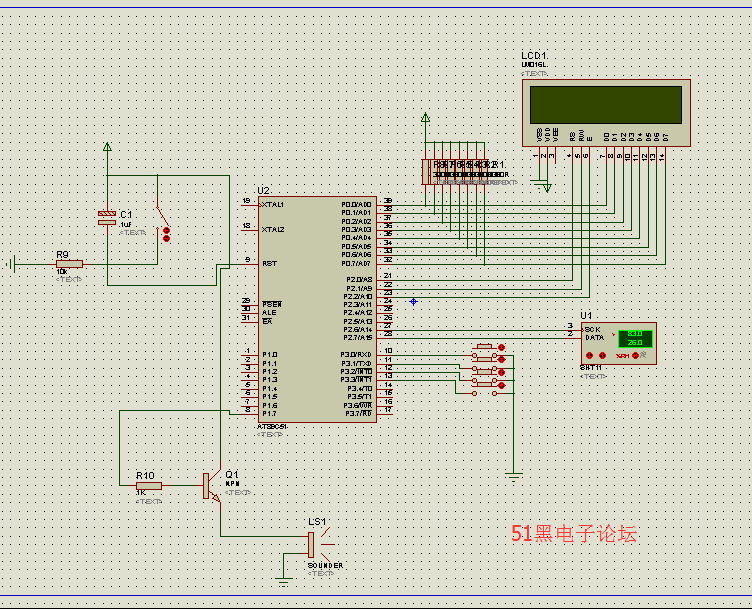Toggle latch dot of the P3.1 push button

(x=502, y=360)
